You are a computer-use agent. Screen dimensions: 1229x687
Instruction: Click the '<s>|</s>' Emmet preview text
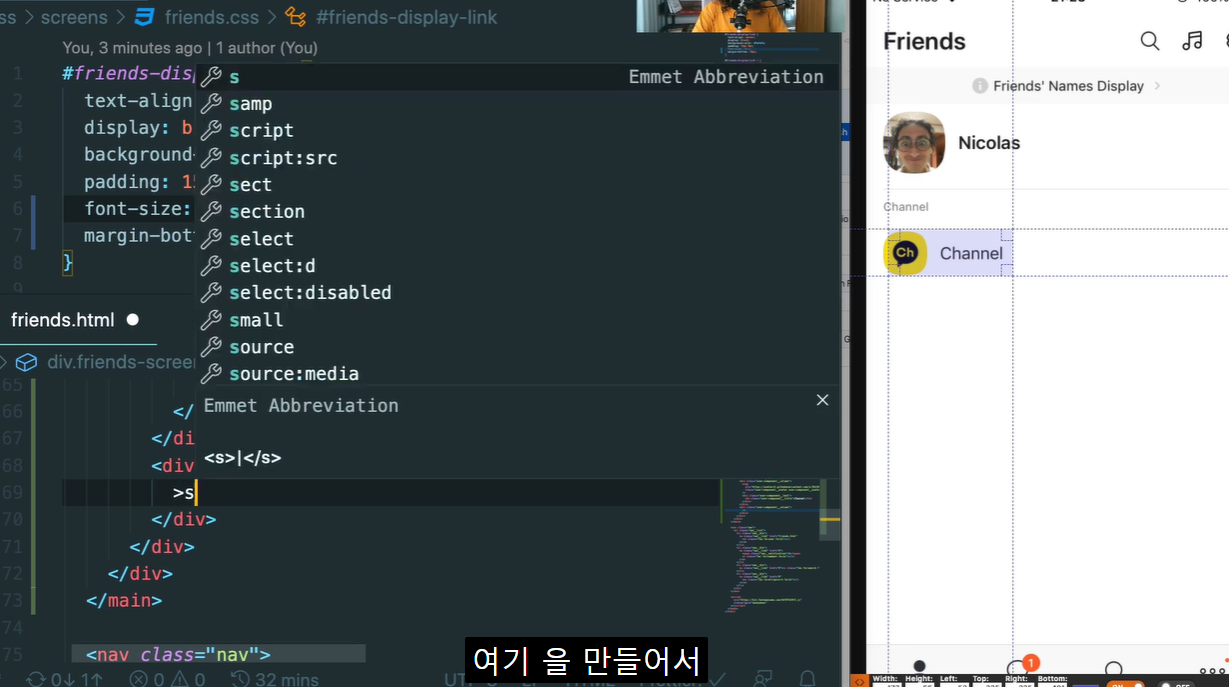coord(242,458)
